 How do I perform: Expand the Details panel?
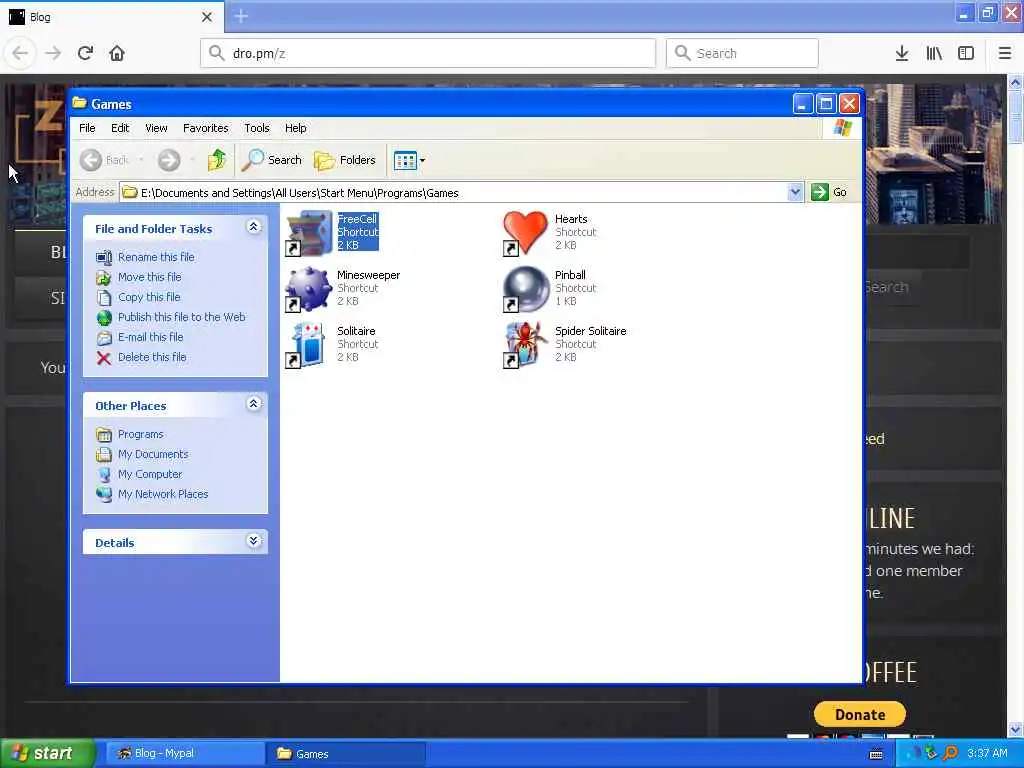click(254, 541)
